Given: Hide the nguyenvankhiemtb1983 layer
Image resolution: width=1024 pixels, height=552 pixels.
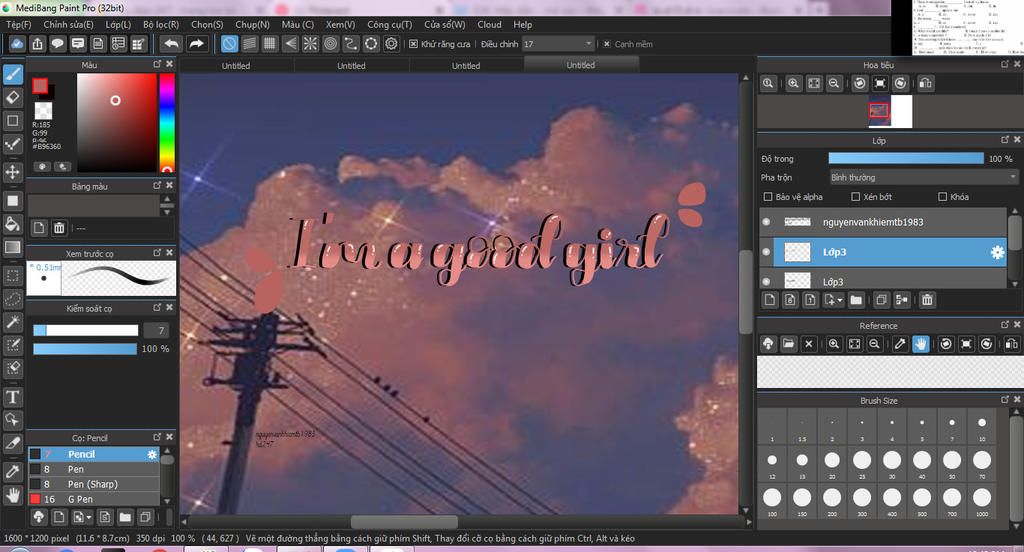Looking at the screenshot, I should click(x=766, y=222).
